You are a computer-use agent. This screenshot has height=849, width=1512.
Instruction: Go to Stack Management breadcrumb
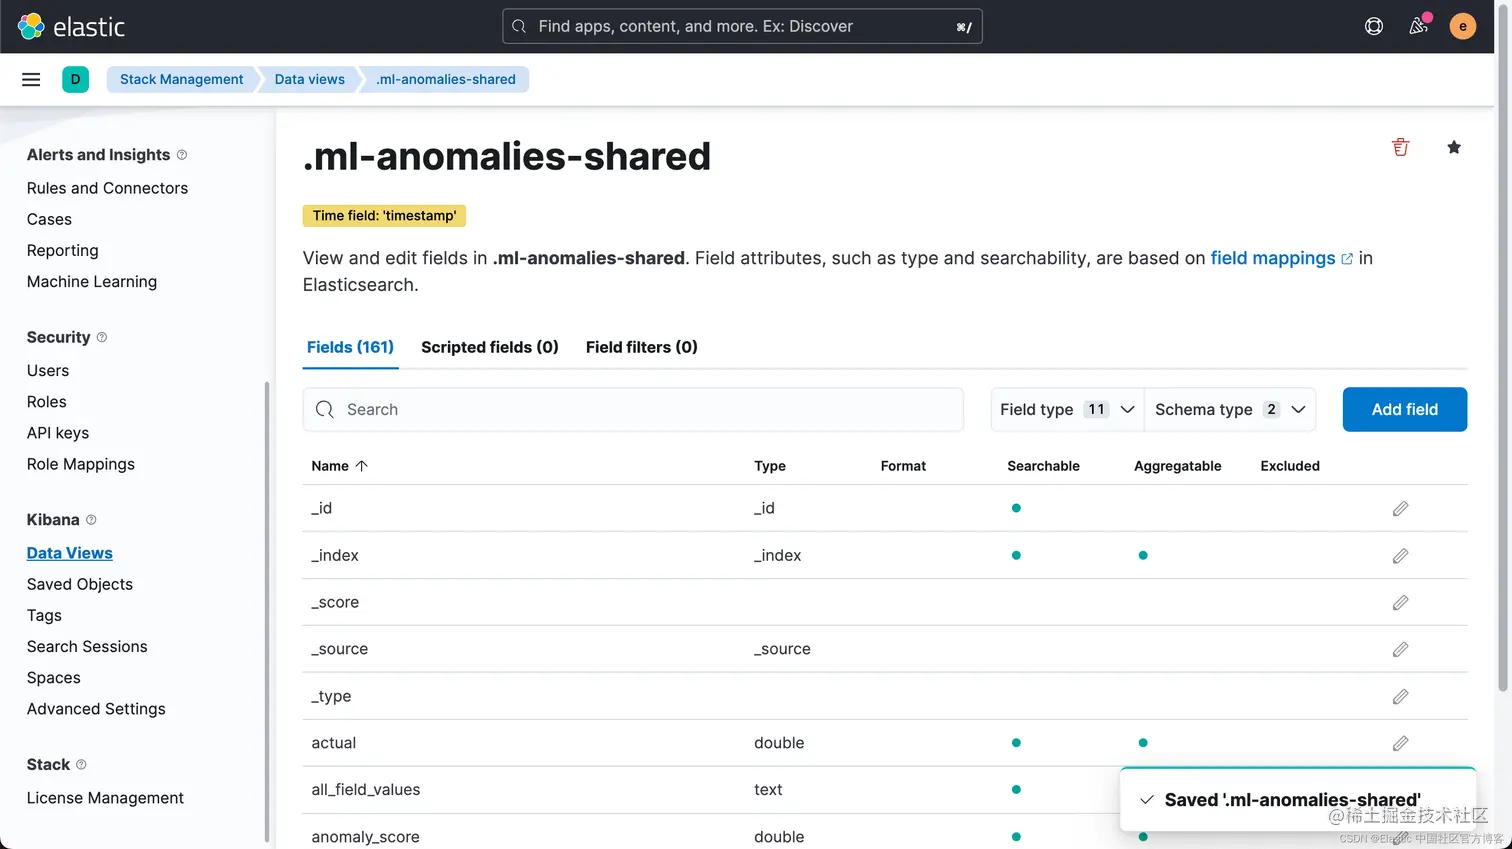pos(181,80)
